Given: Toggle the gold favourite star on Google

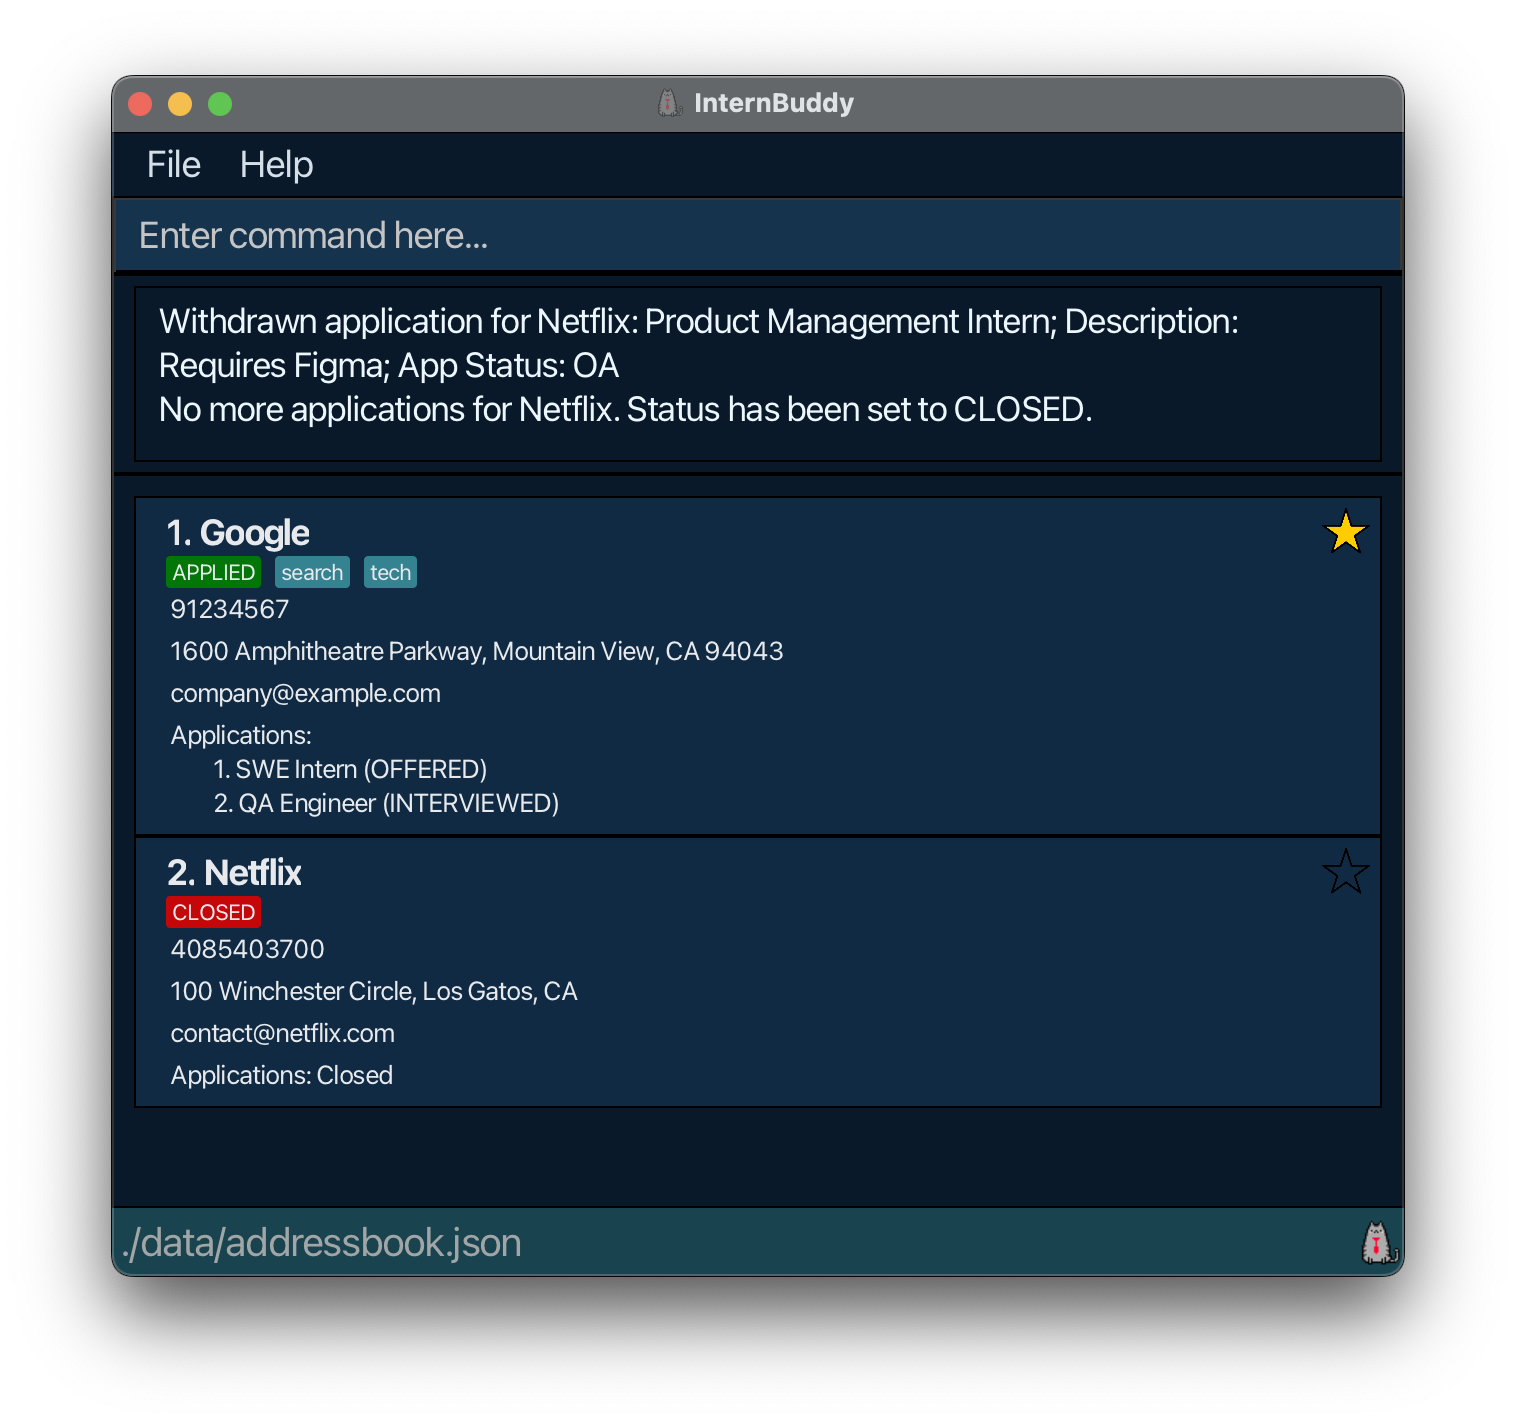Looking at the screenshot, I should 1345,532.
